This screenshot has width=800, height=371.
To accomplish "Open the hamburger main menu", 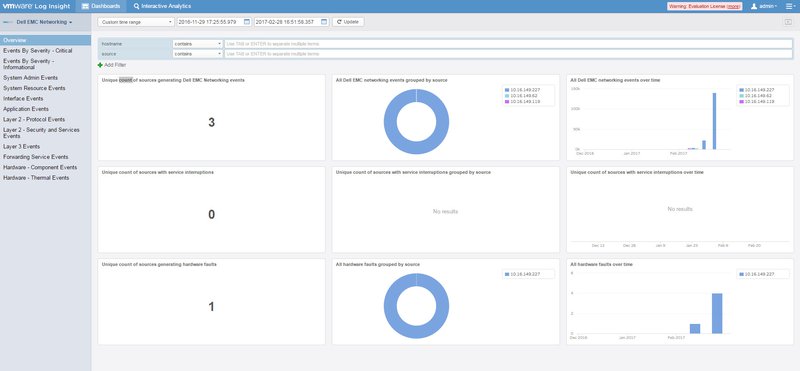I will pyautogui.click(x=790, y=6).
